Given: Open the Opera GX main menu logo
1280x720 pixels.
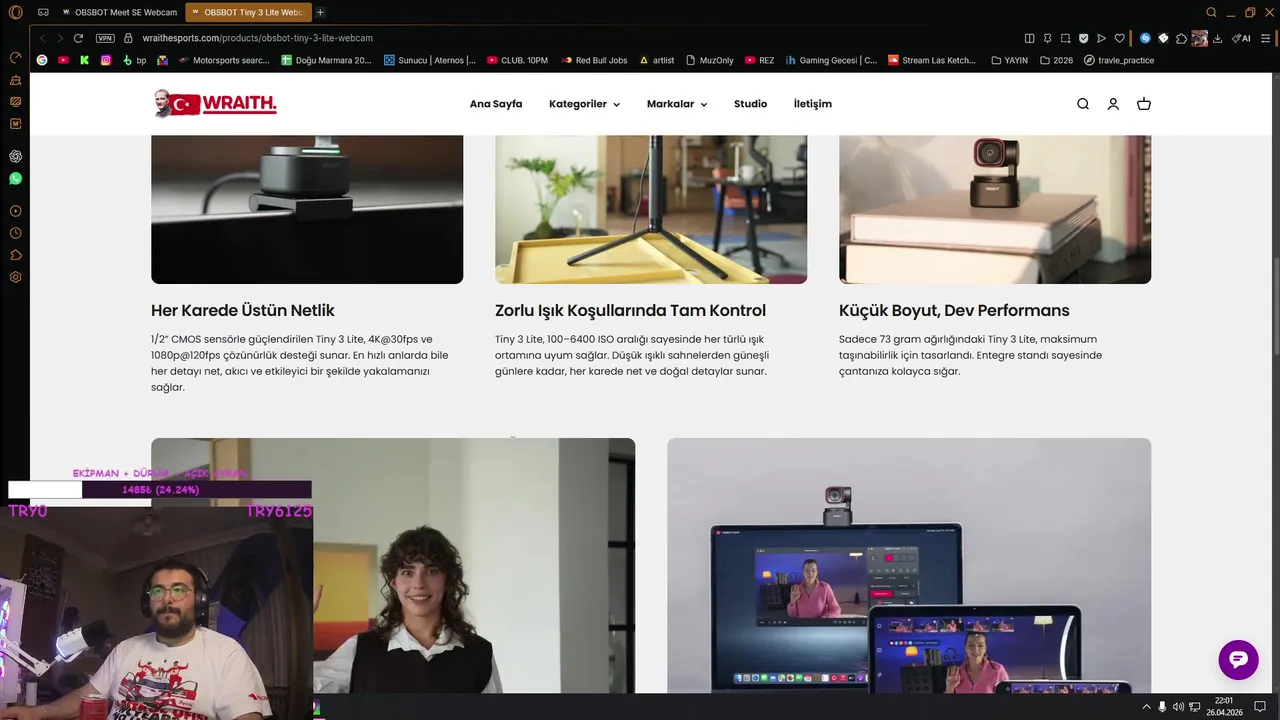Looking at the screenshot, I should pyautogui.click(x=15, y=12).
